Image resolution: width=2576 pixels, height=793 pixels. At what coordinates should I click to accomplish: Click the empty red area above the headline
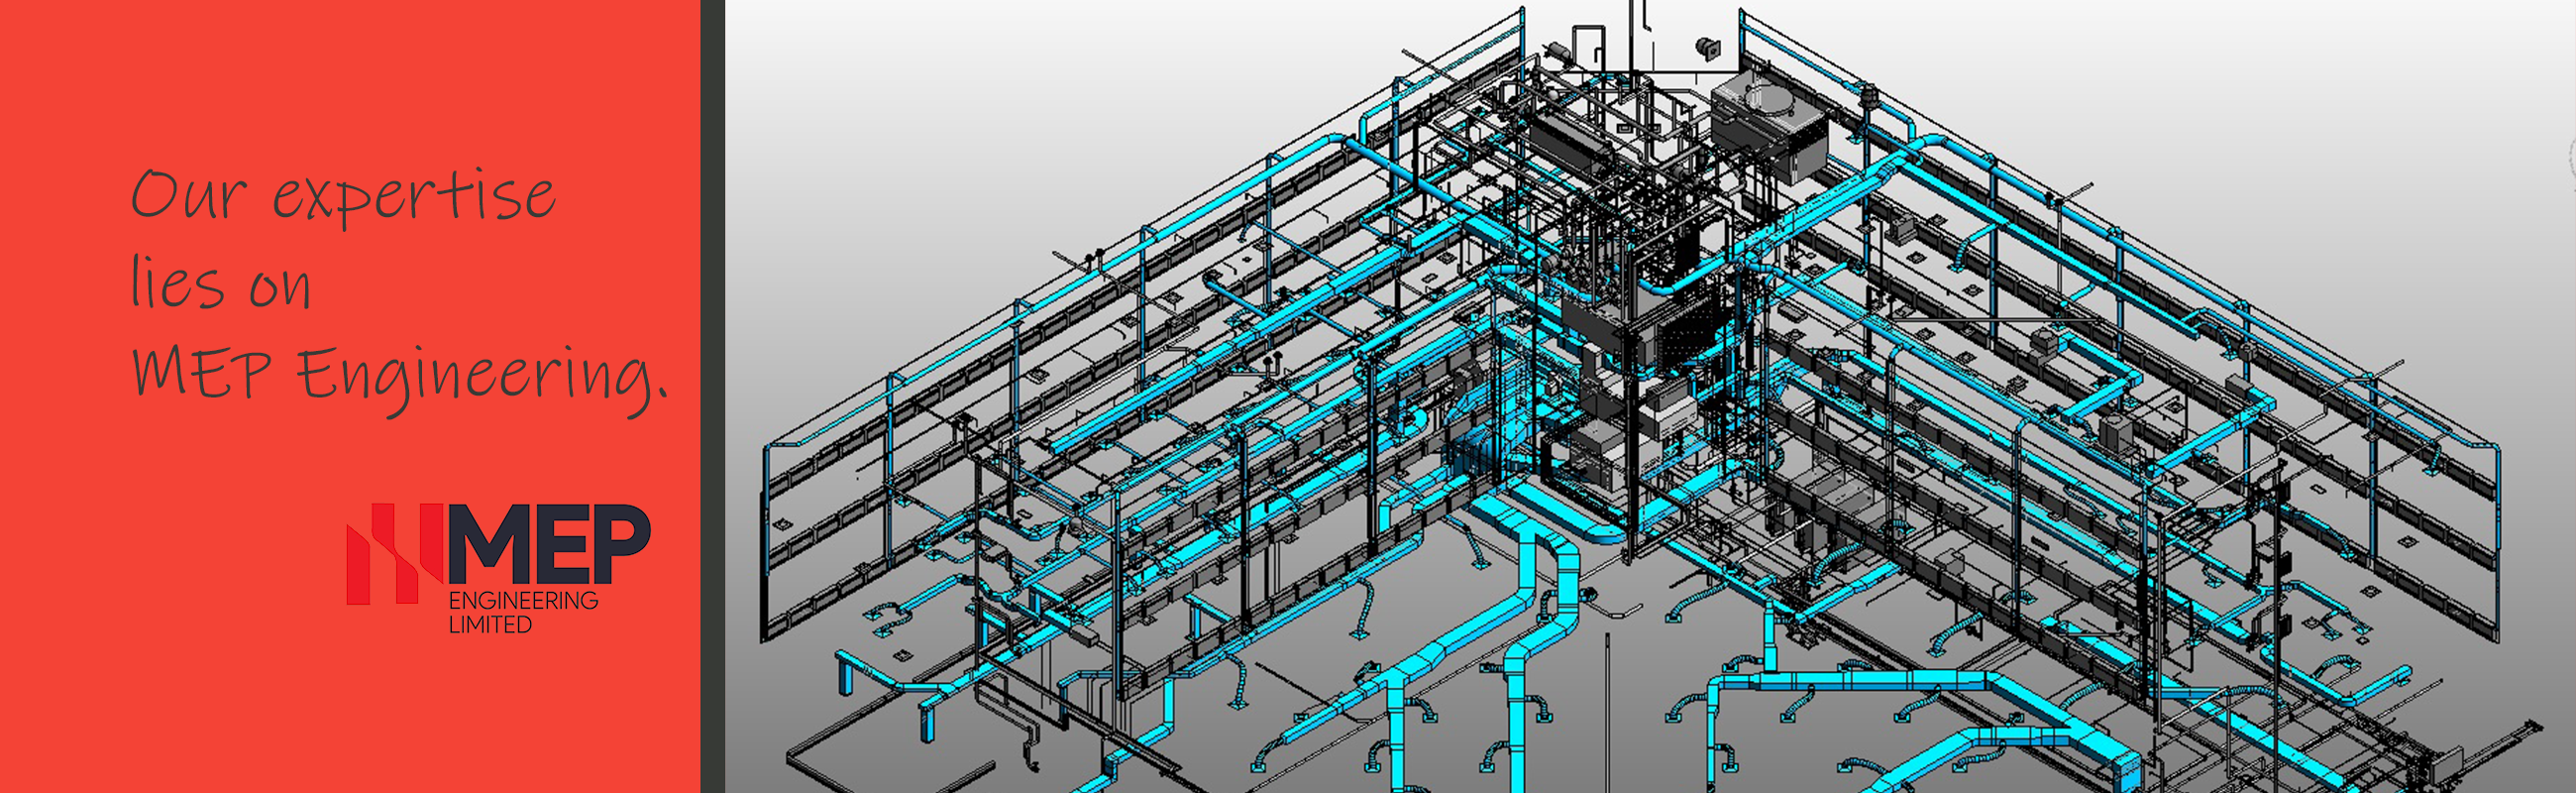pyautogui.click(x=350, y=70)
